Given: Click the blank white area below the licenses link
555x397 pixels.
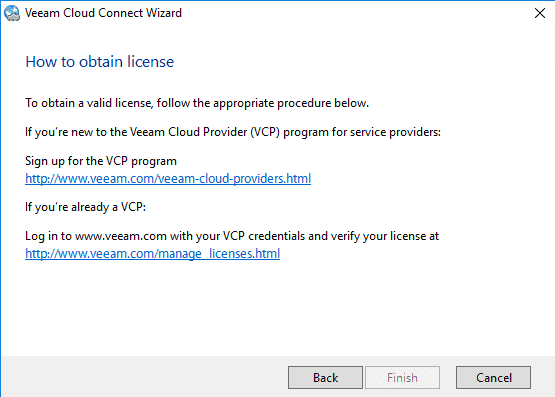Looking at the screenshot, I should coord(276,308).
